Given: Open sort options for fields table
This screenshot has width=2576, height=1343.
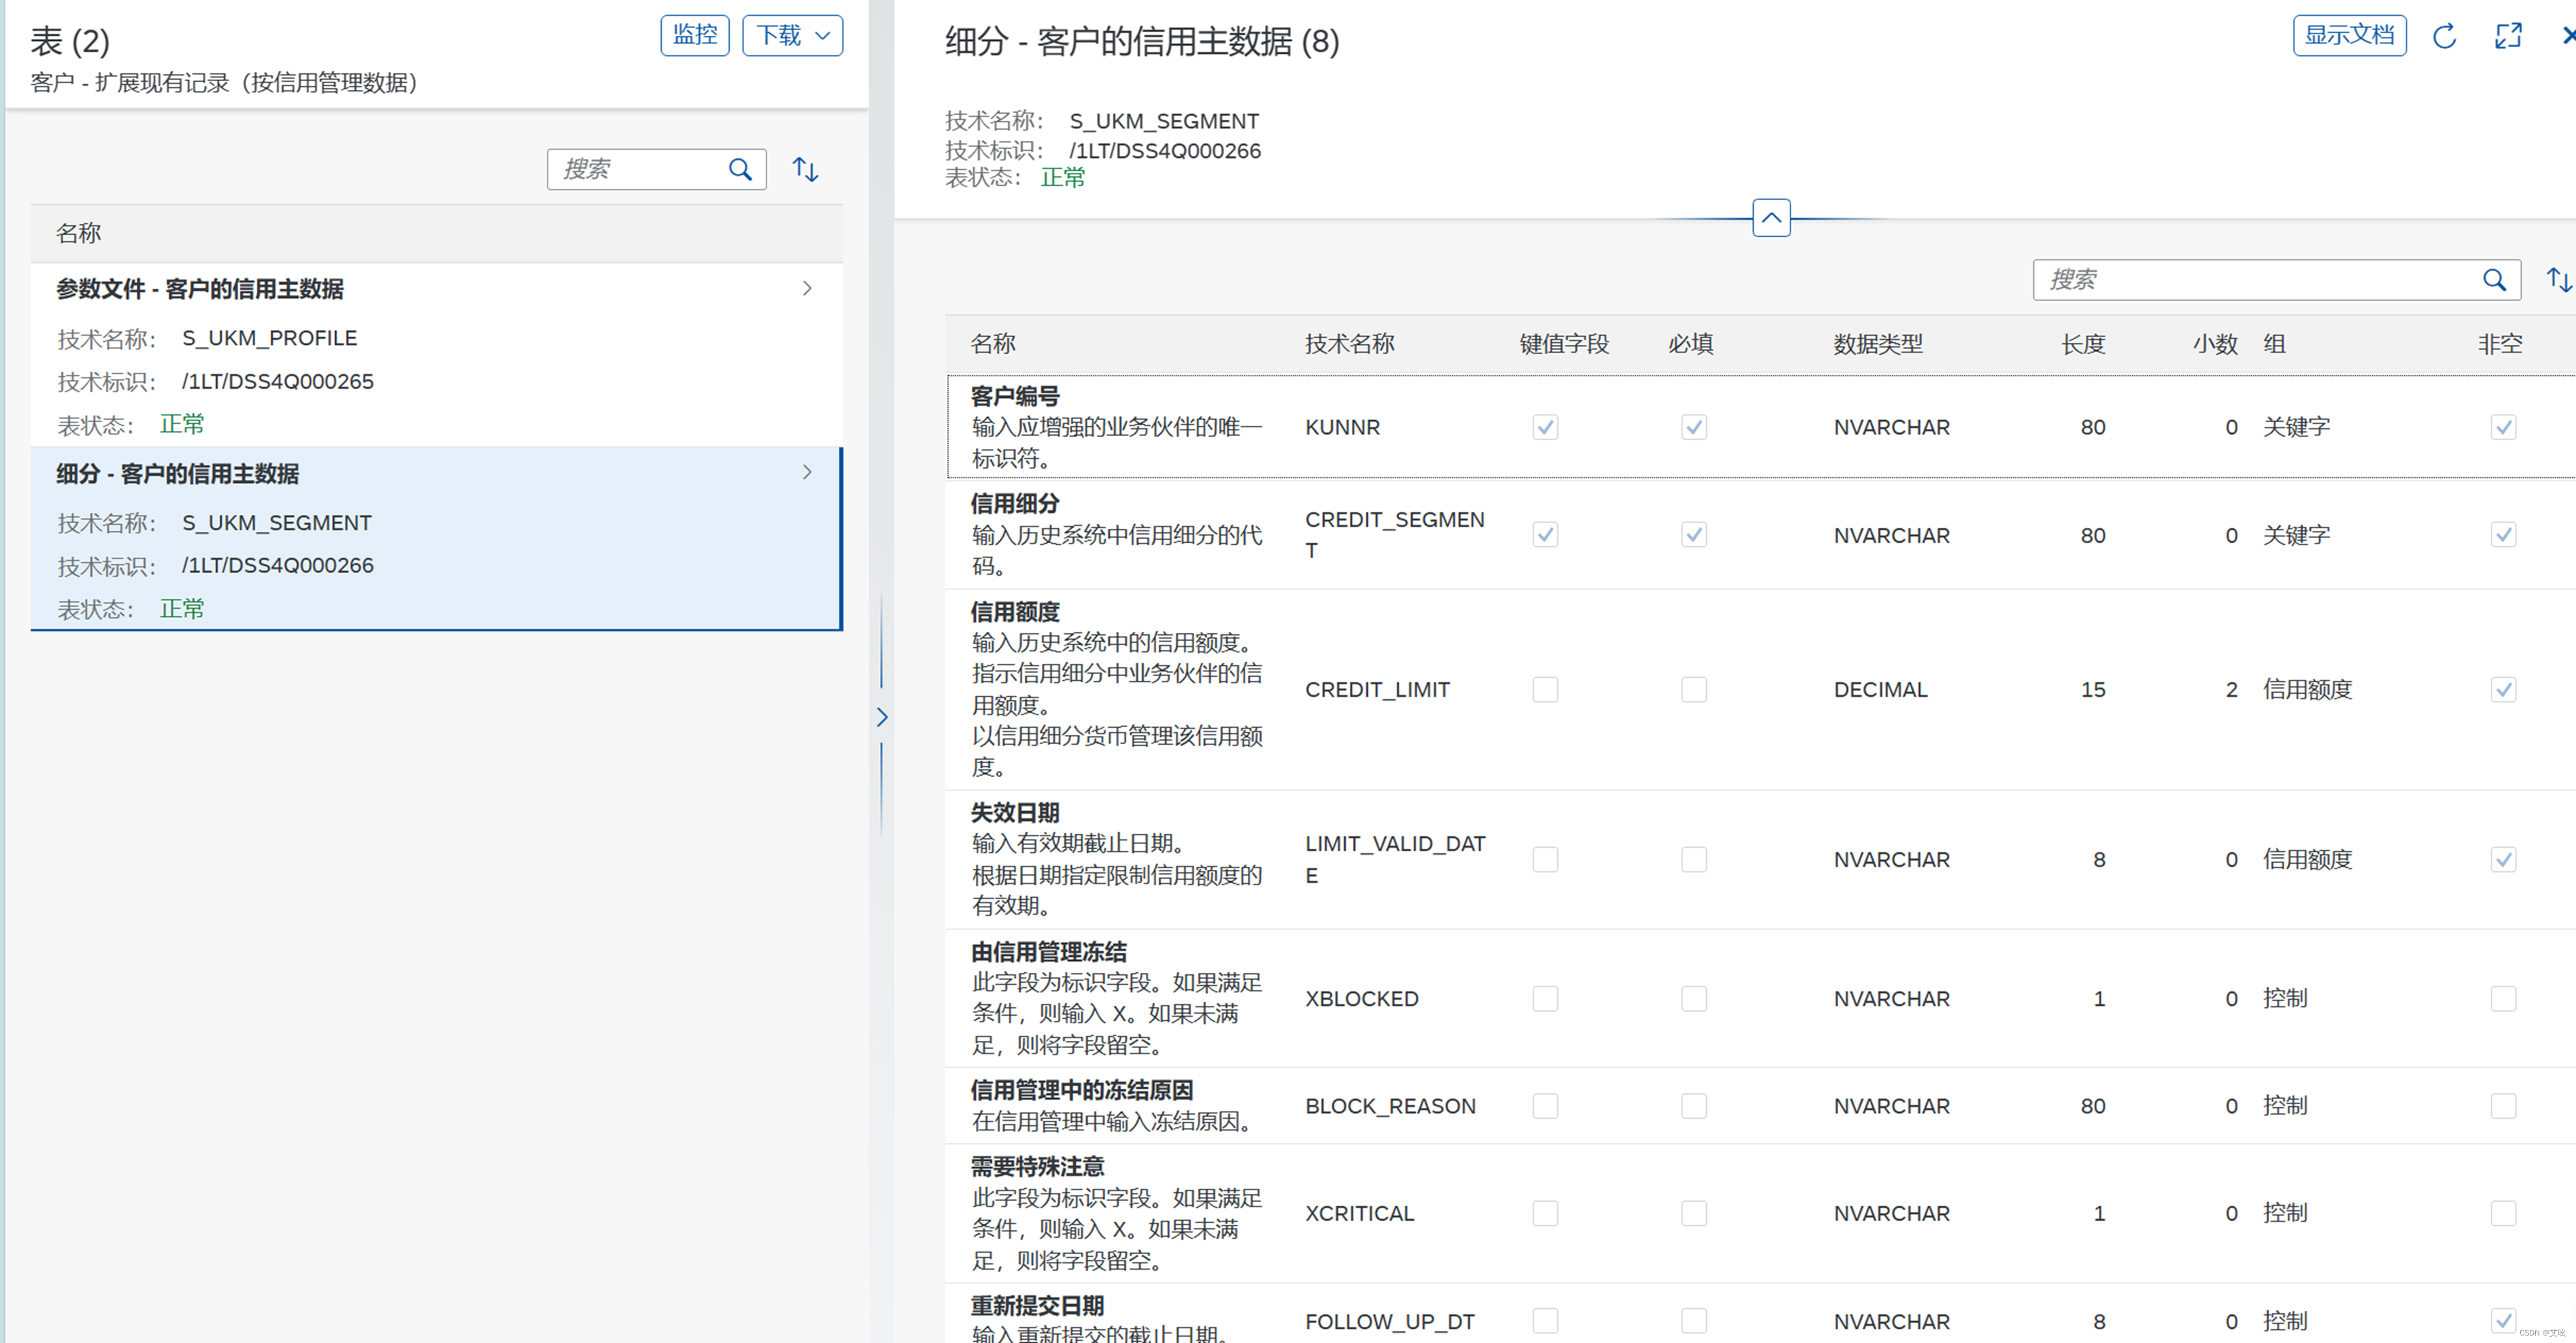Looking at the screenshot, I should point(2558,280).
